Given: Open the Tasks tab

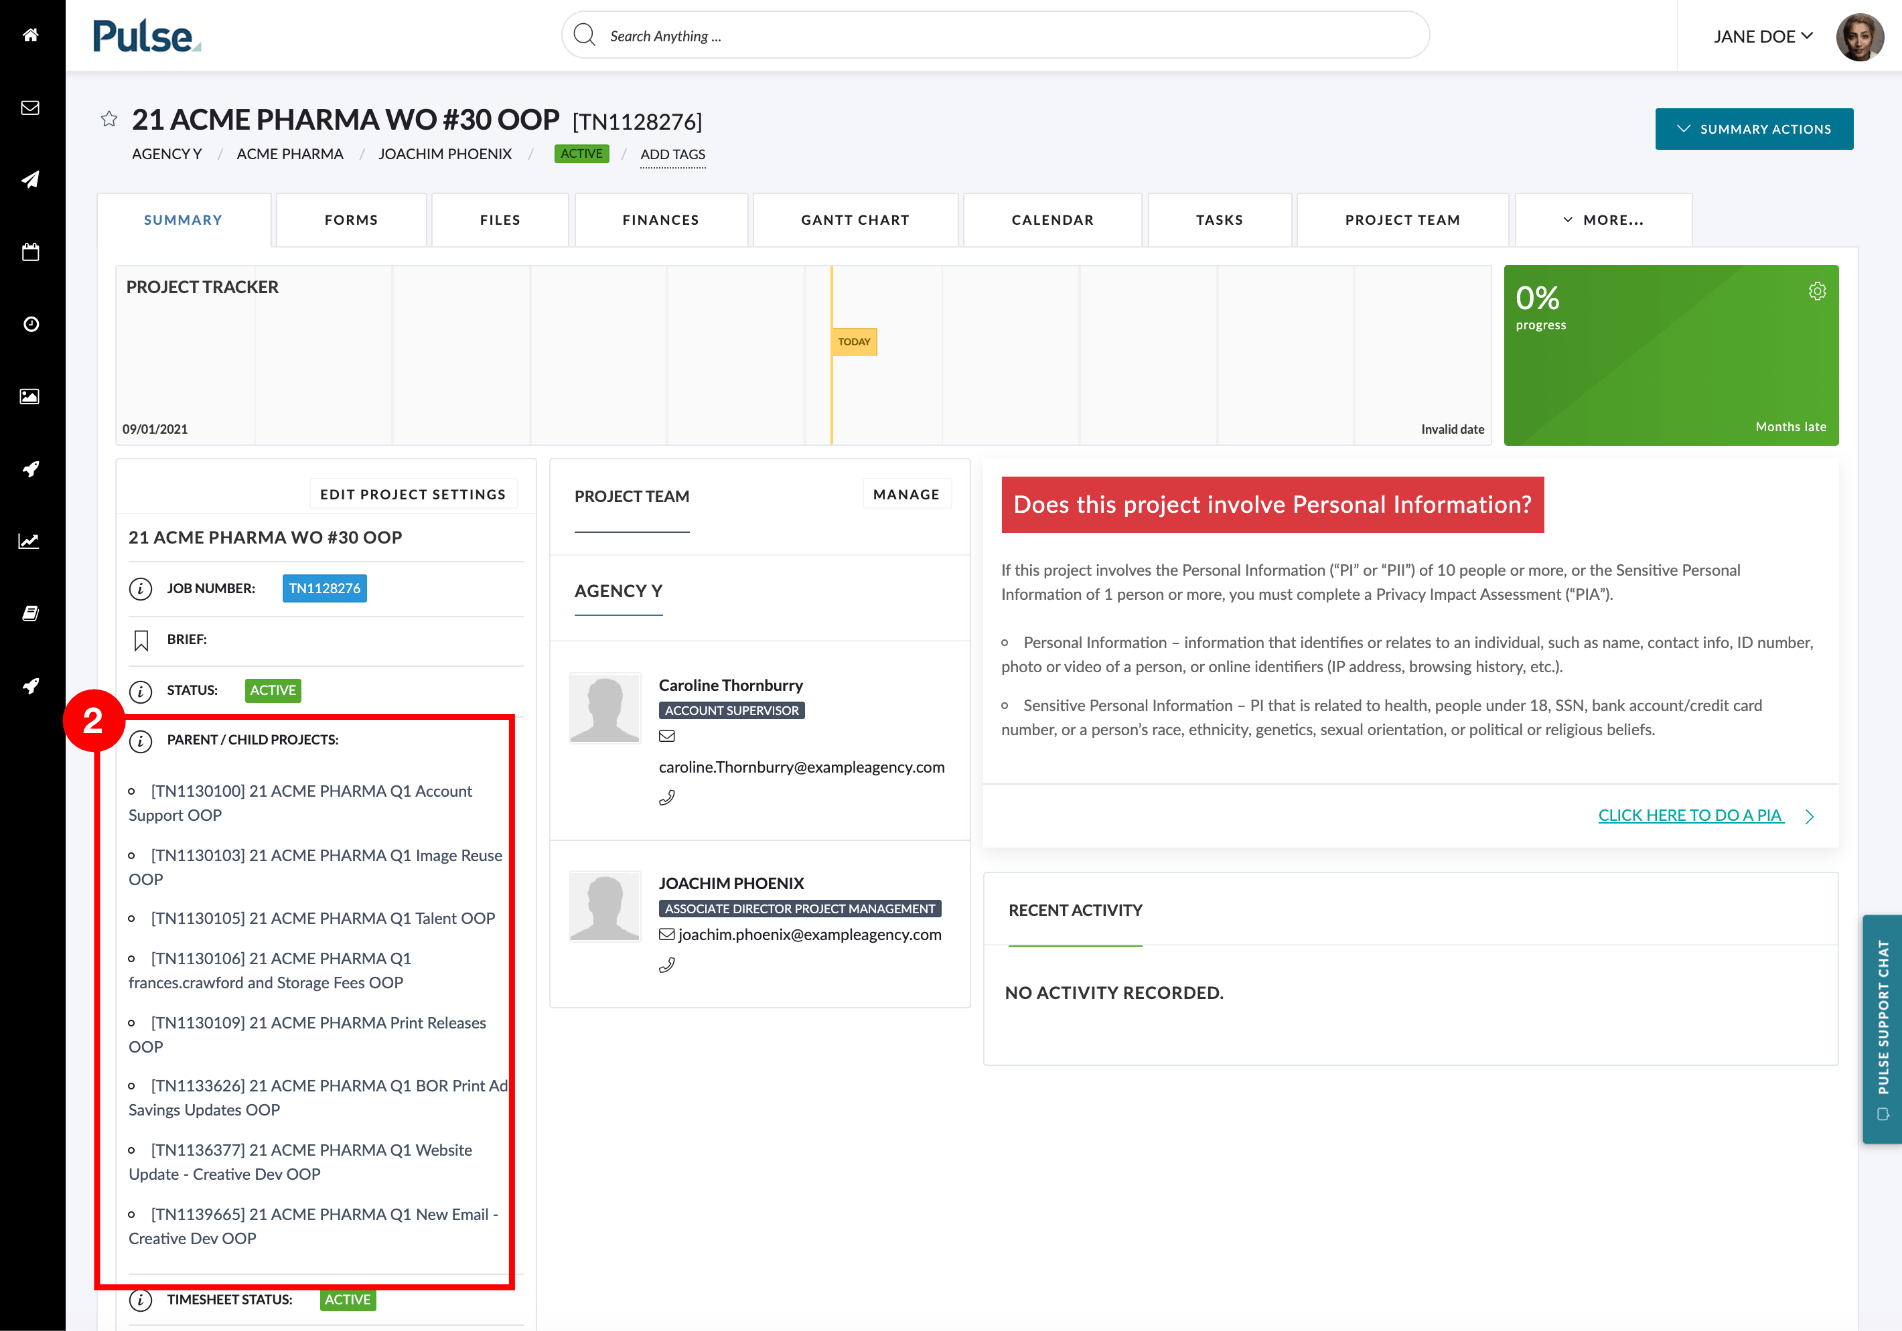Looking at the screenshot, I should coord(1220,220).
